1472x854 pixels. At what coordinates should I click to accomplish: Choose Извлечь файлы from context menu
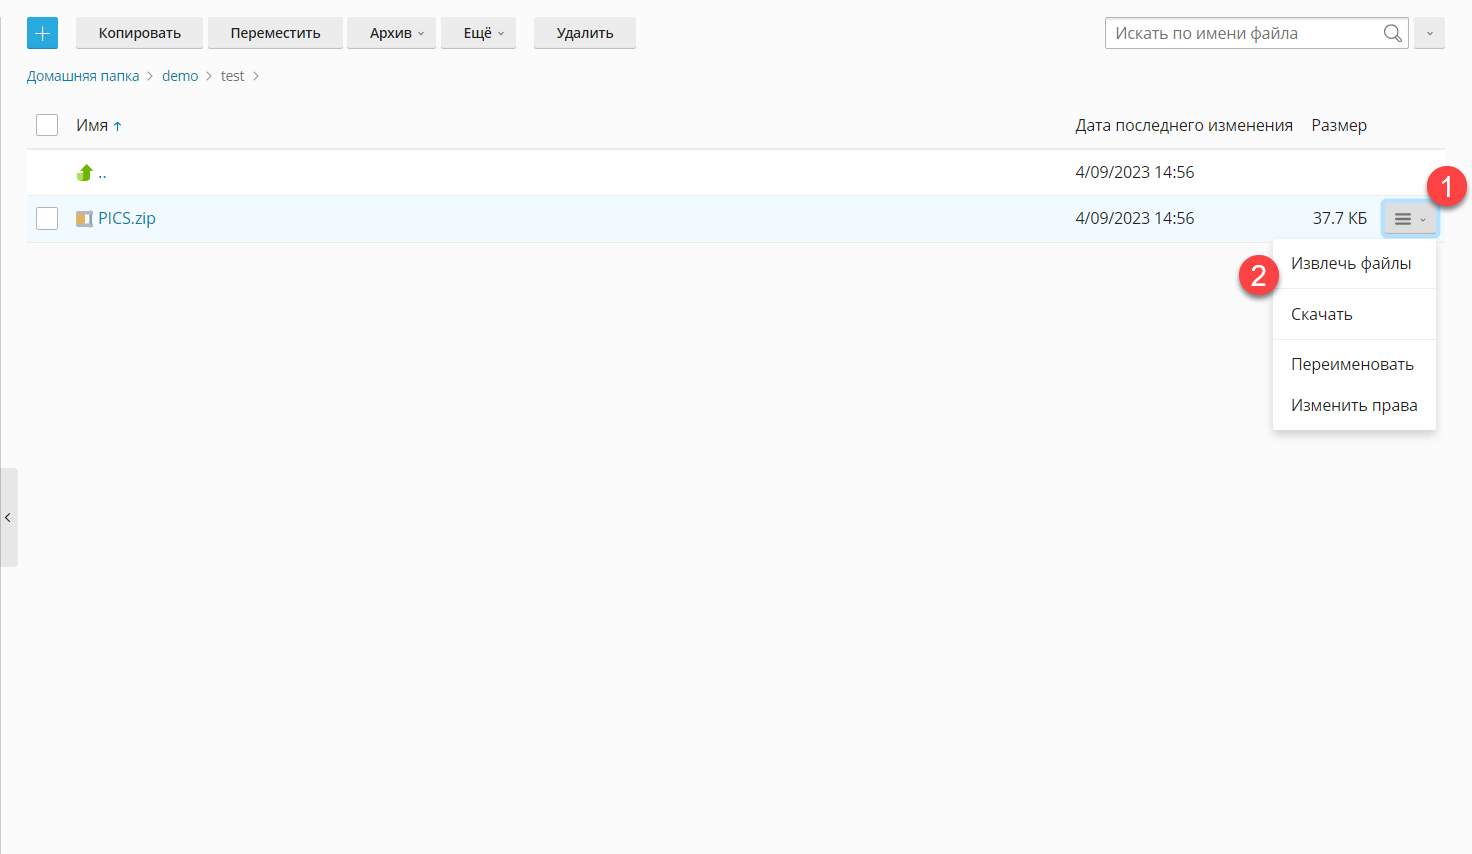pos(1351,264)
